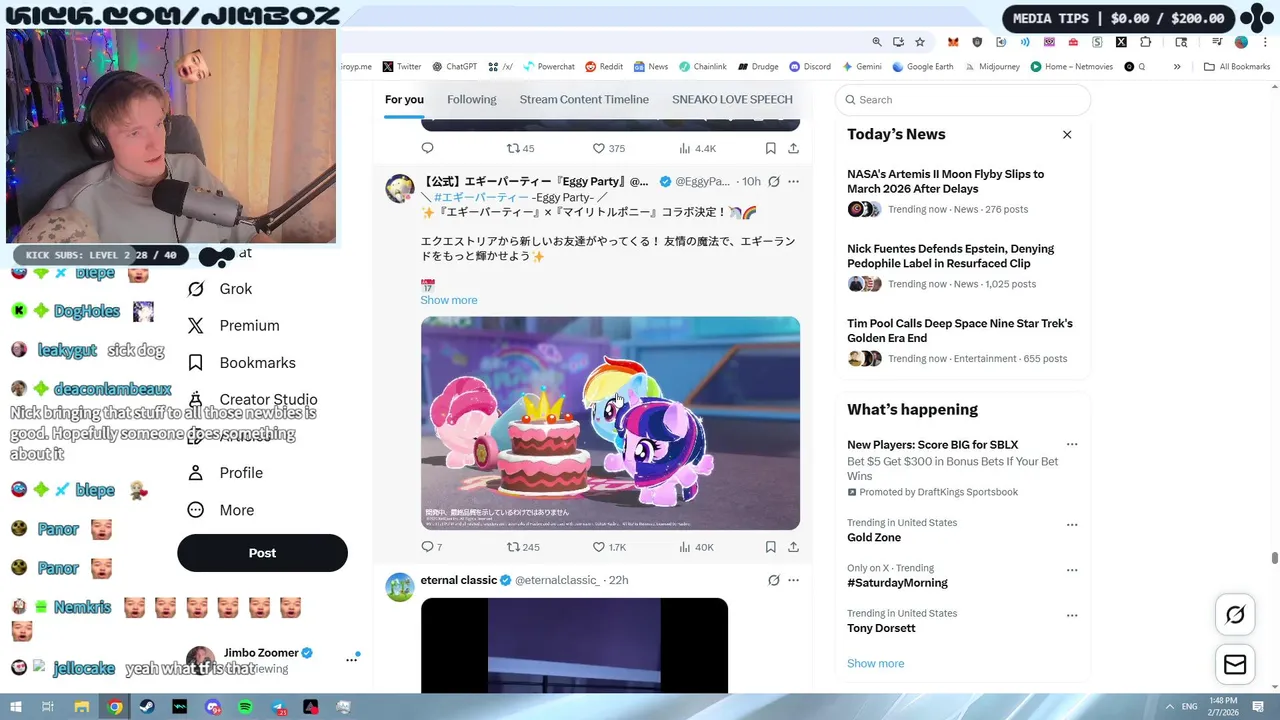Open Spotify from the taskbar

[x=245, y=707]
